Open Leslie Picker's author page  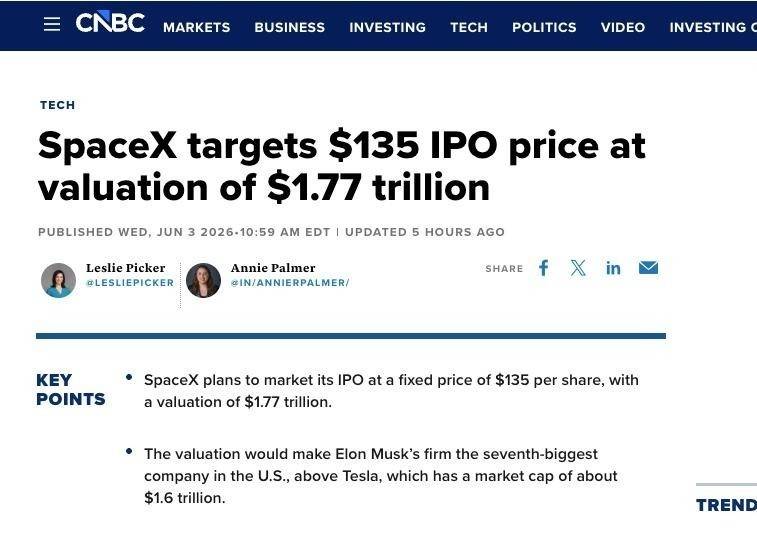[126, 268]
